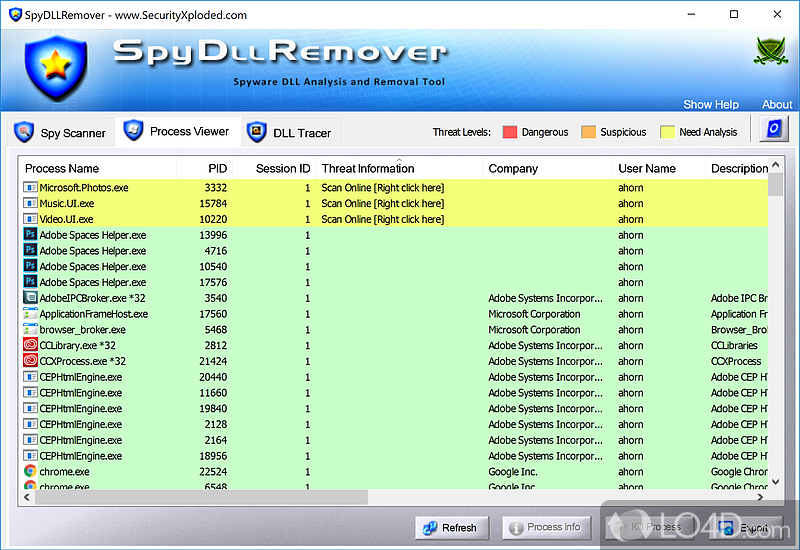This screenshot has height=550, width=800.
Task: Sort by Description column header
Action: coord(737,168)
